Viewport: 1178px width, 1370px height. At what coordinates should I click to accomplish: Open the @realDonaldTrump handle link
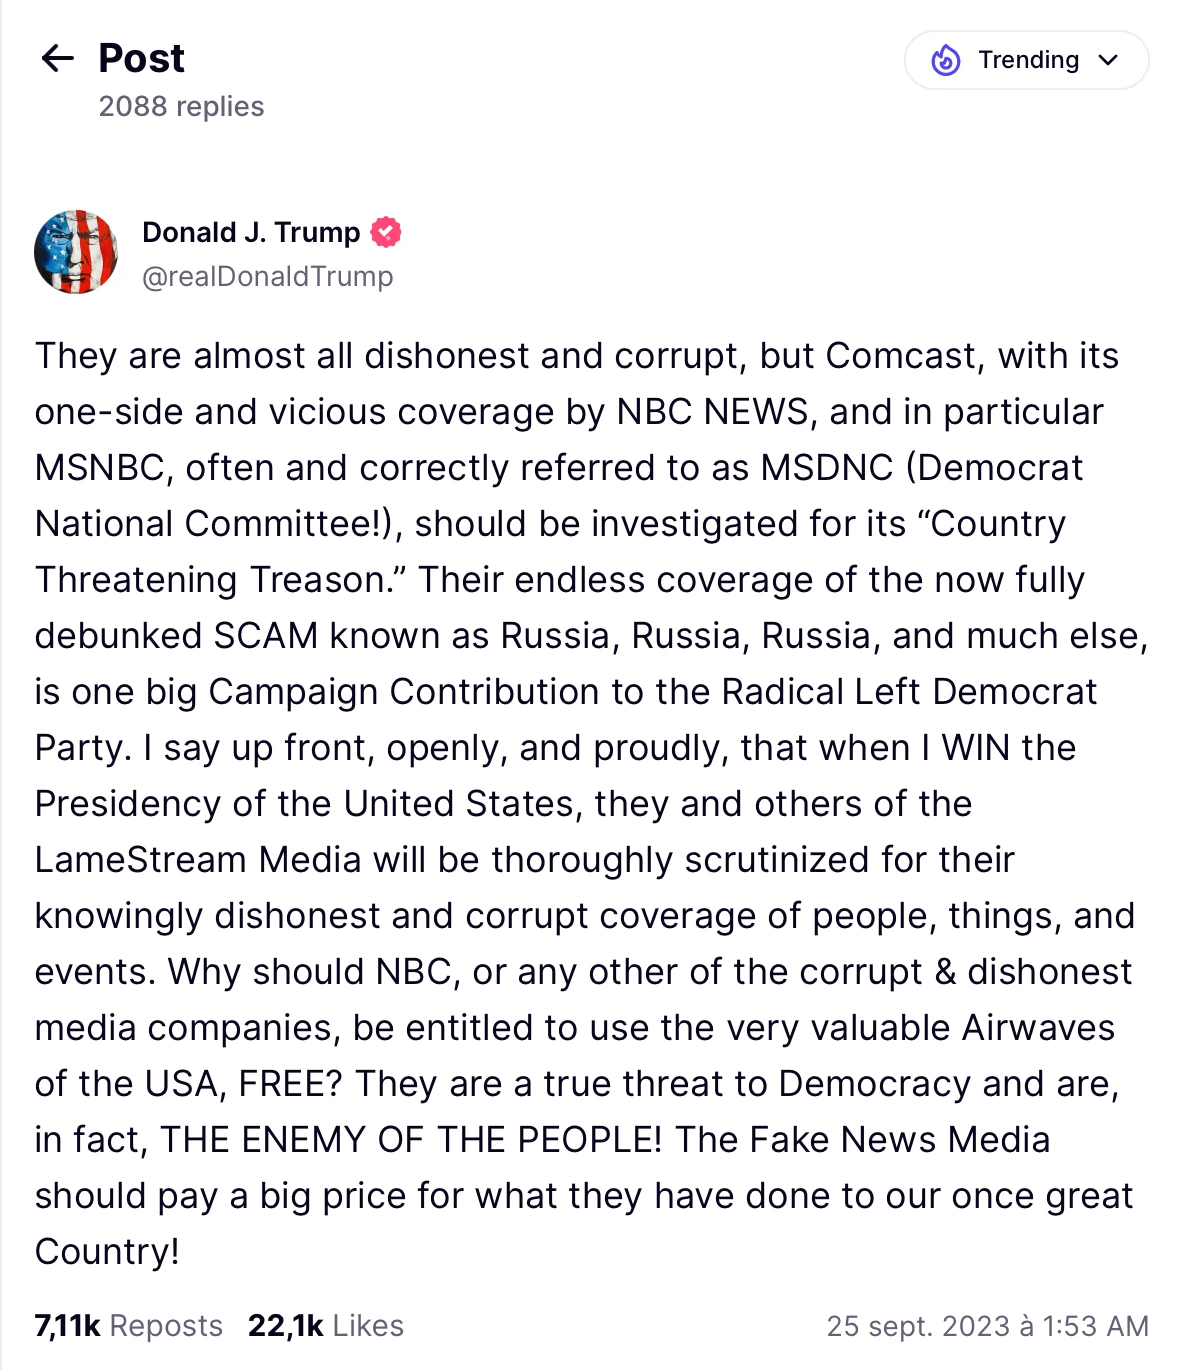268,276
